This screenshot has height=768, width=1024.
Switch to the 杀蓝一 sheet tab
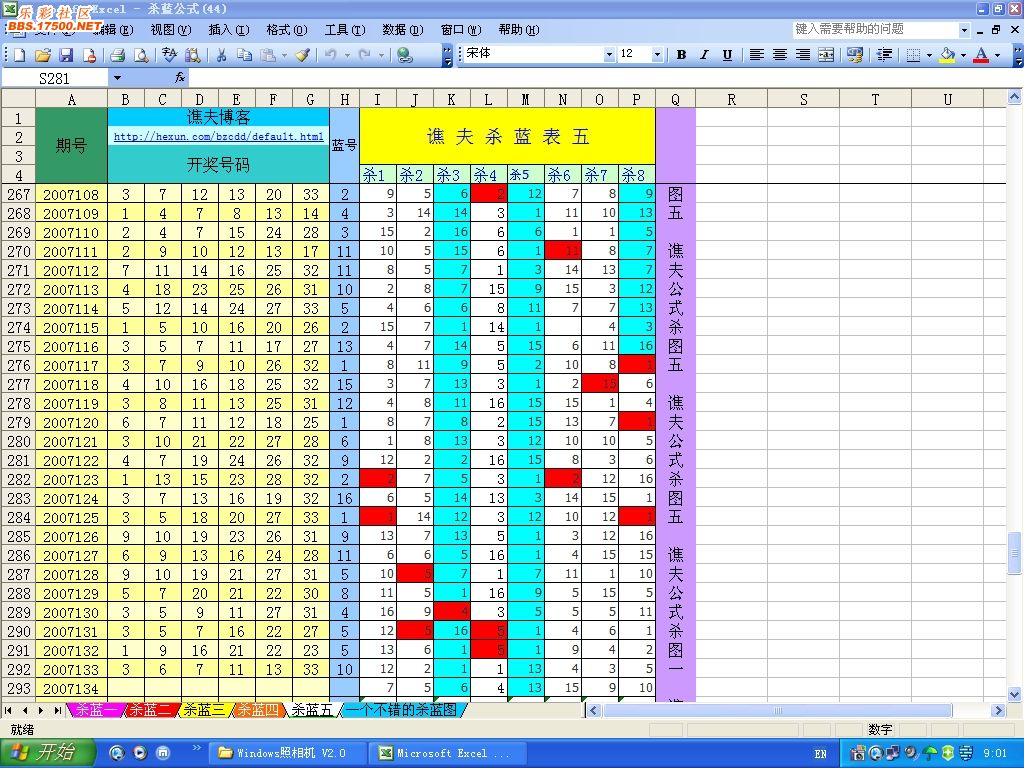point(96,710)
